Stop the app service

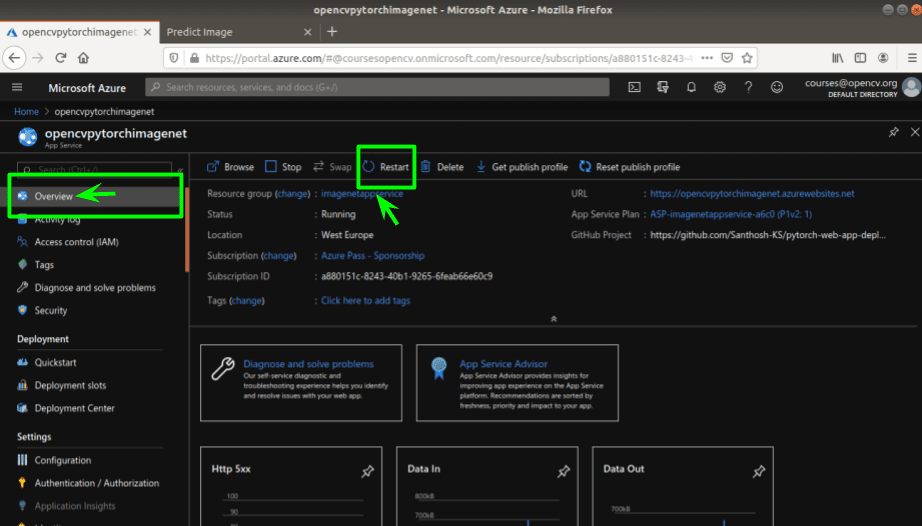point(283,167)
